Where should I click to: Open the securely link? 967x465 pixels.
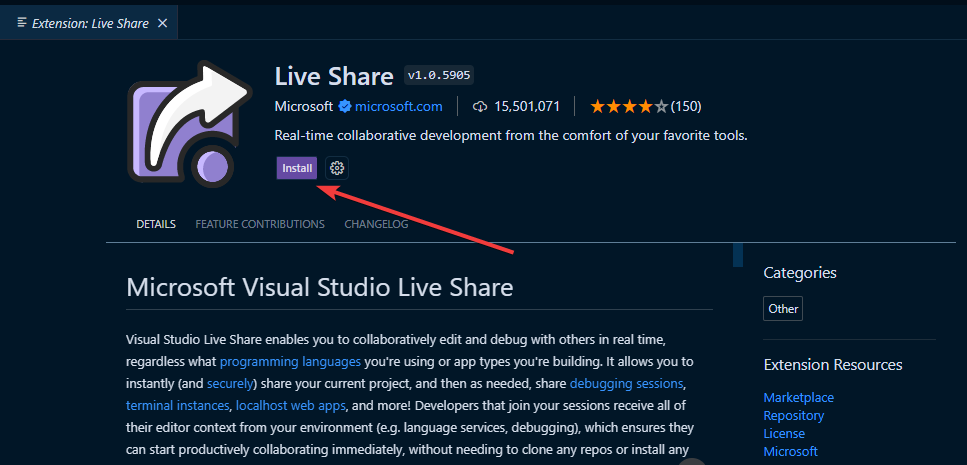(x=230, y=384)
